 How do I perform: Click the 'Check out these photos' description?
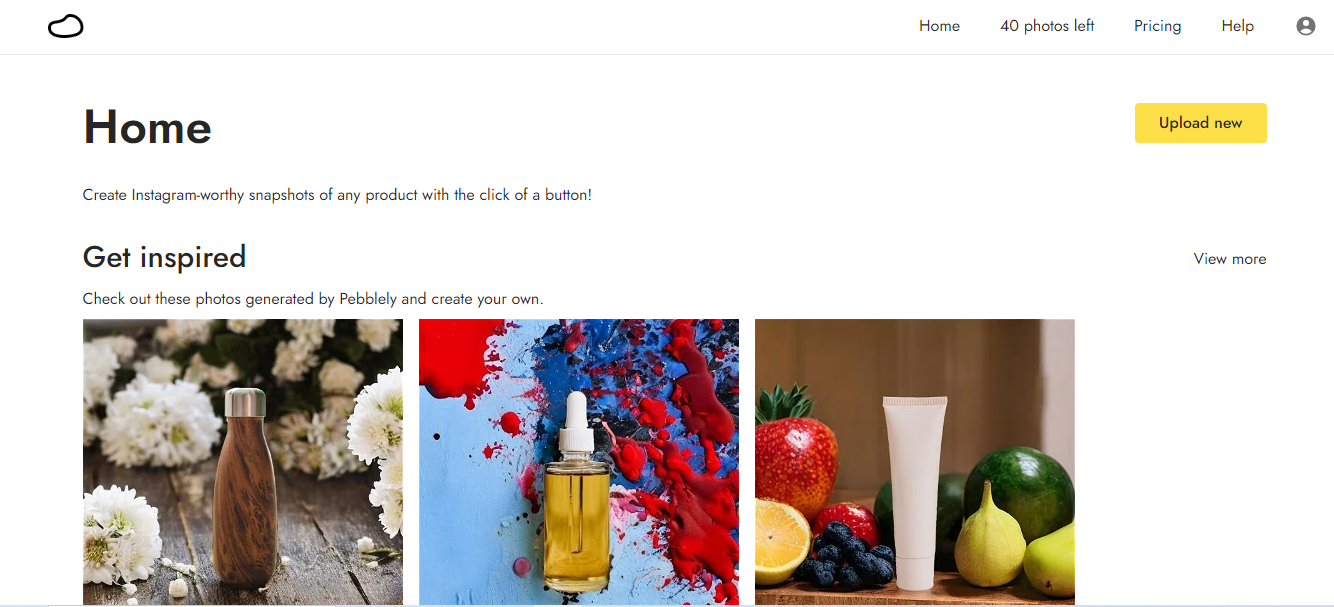pos(313,299)
